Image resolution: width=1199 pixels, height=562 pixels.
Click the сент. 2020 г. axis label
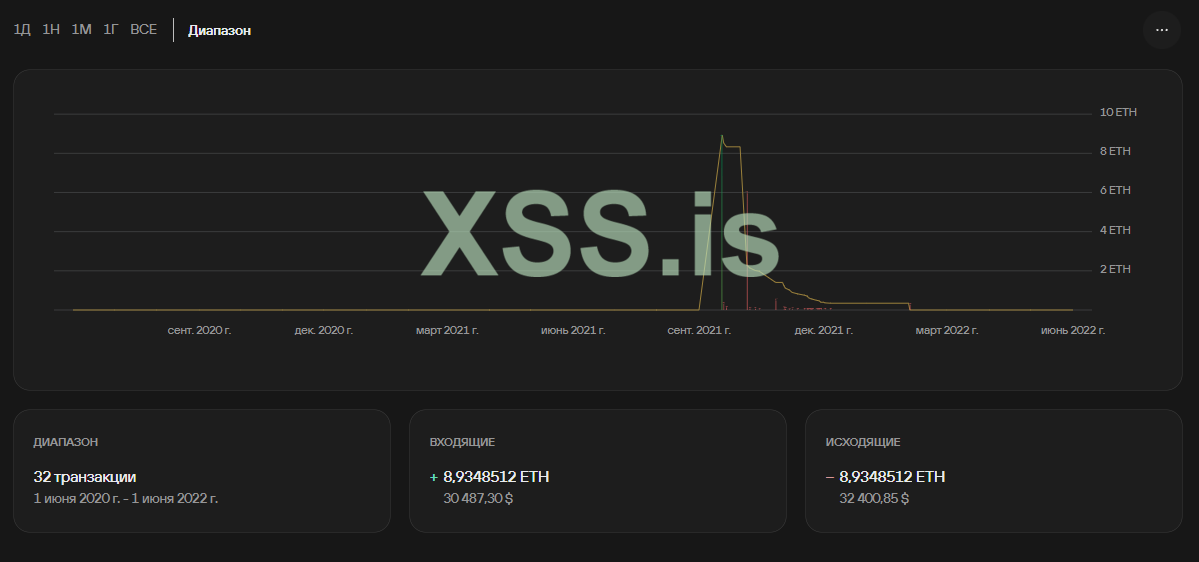[x=200, y=330]
